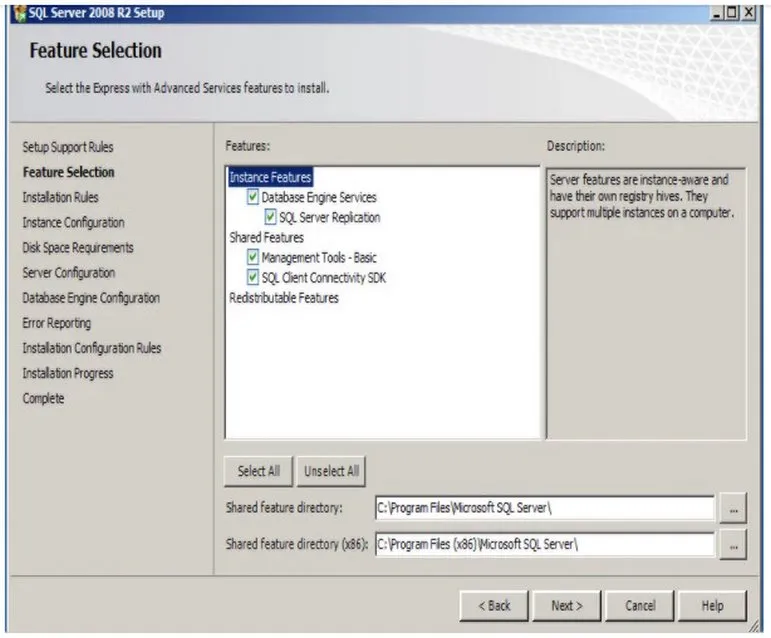Screen dimensions: 771x638
Task: Click the Instance Configuration step
Action: (73, 222)
